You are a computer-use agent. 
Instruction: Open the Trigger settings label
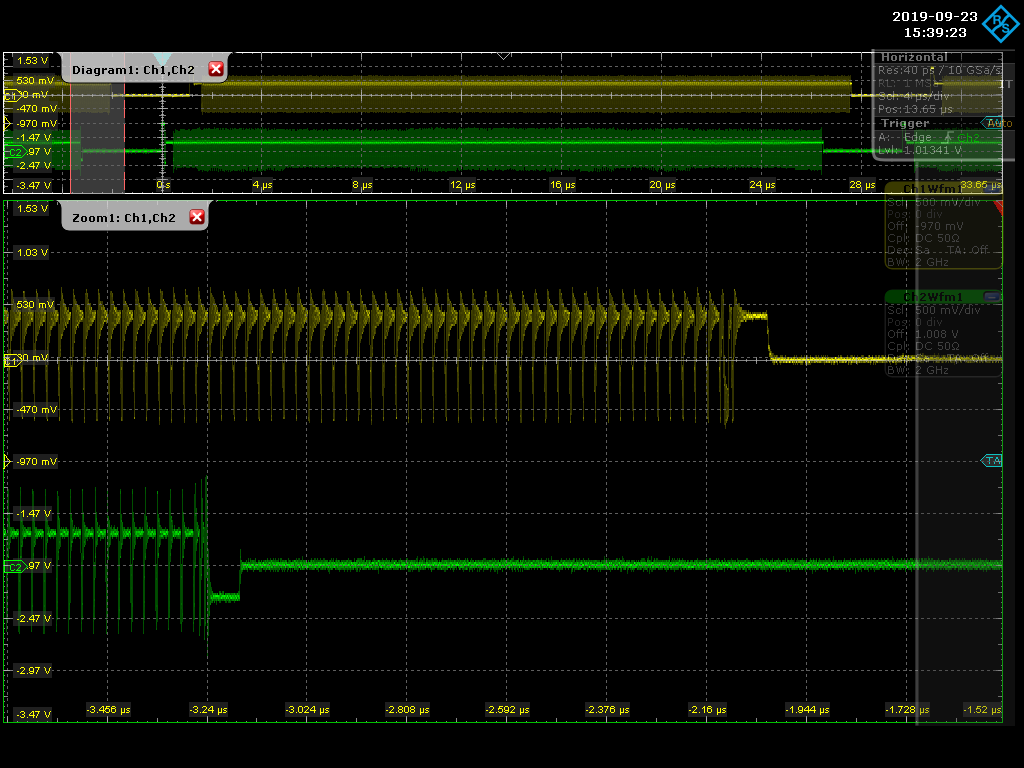point(904,123)
